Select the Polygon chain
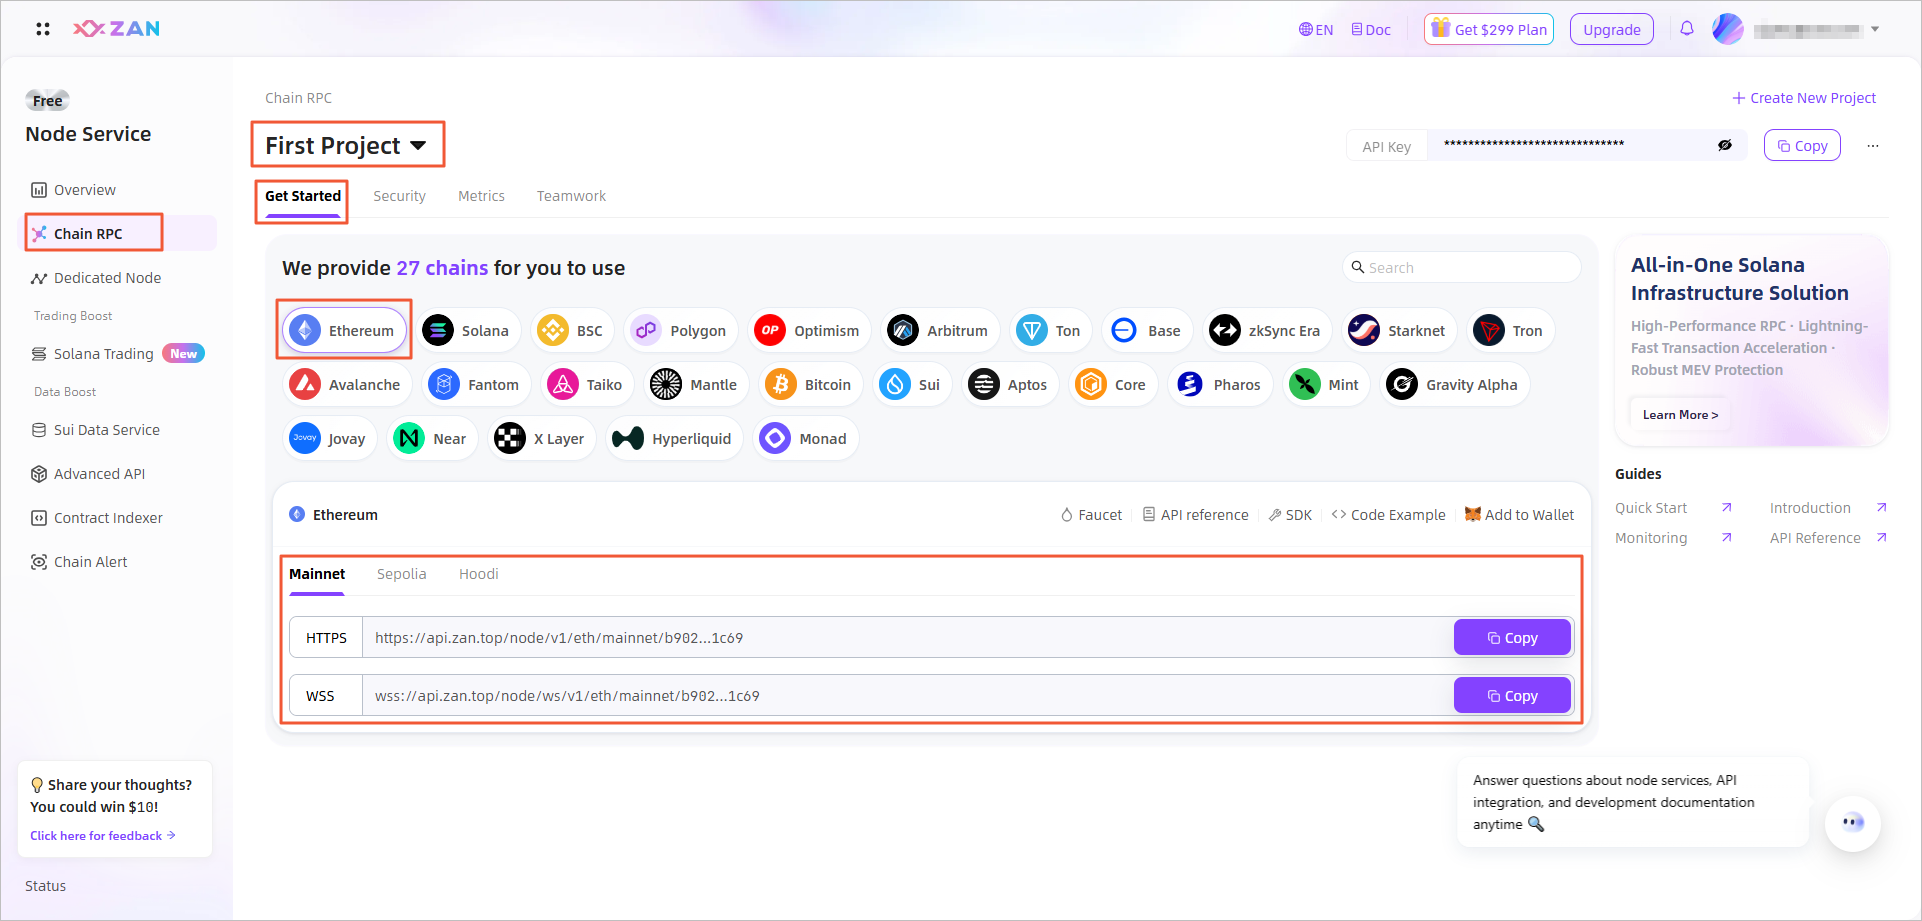Screen dimensions: 1922x921 pos(680,331)
